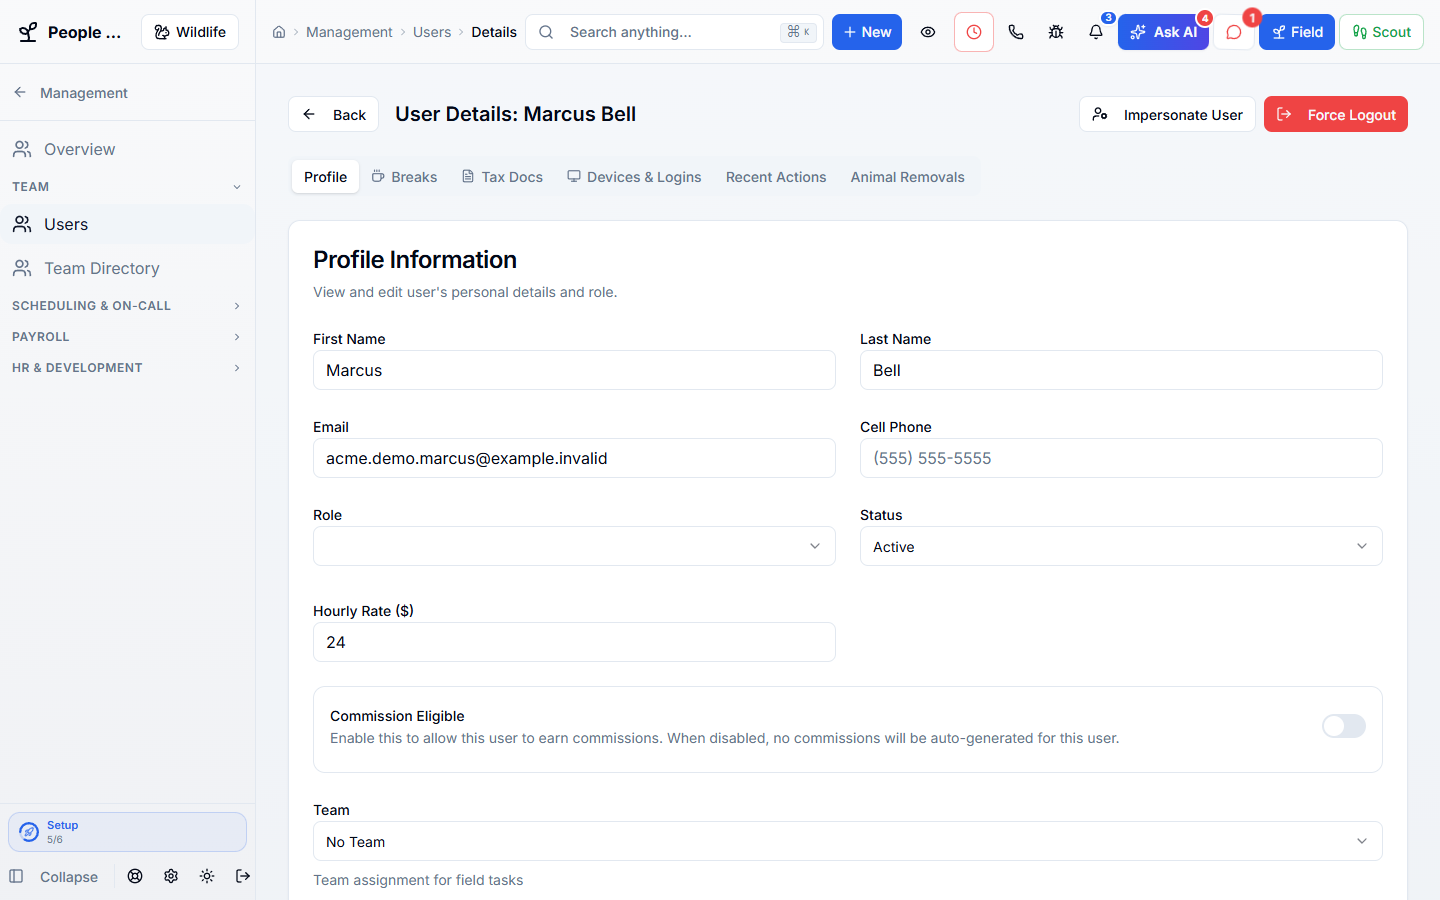Screen dimensions: 1440x900
Task: Click the Cell Phone input field
Action: [1121, 458]
